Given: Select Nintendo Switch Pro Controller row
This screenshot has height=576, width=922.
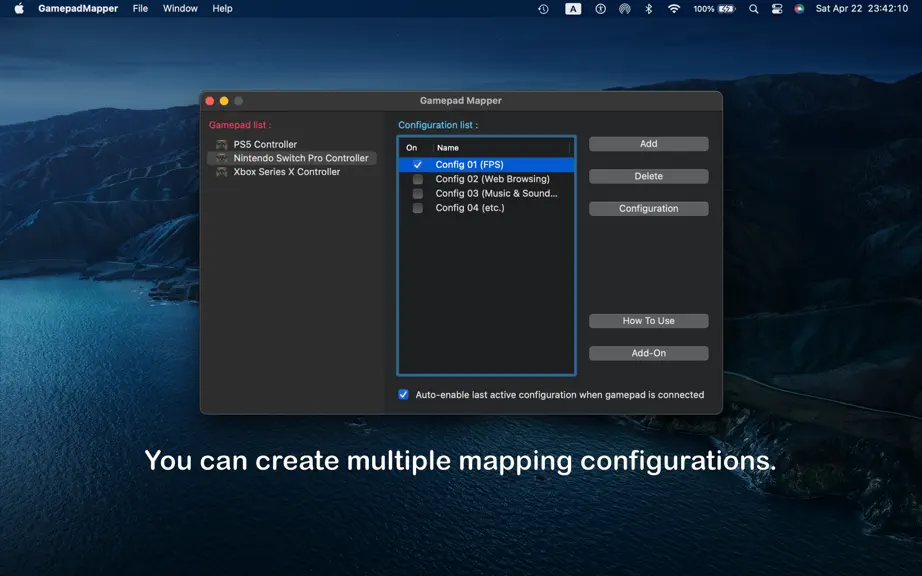Looking at the screenshot, I should [292, 158].
